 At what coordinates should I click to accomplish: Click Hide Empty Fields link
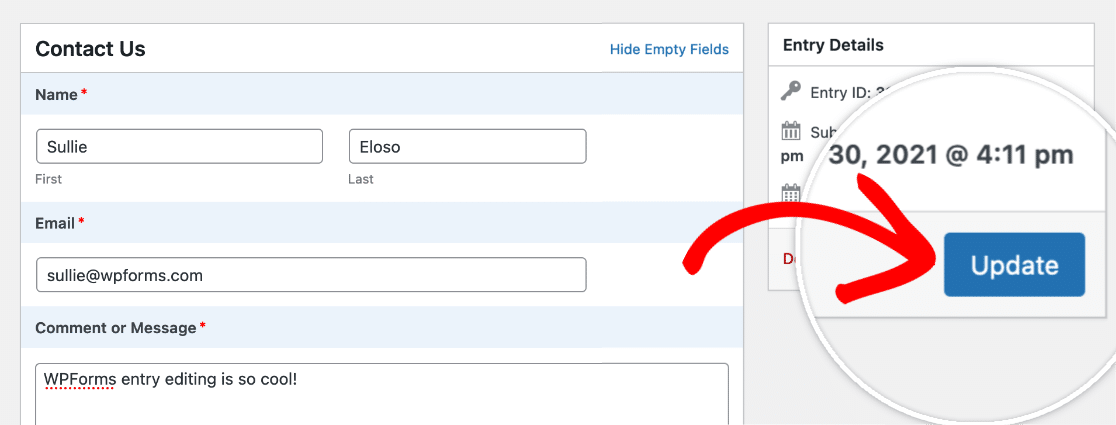pyautogui.click(x=669, y=50)
